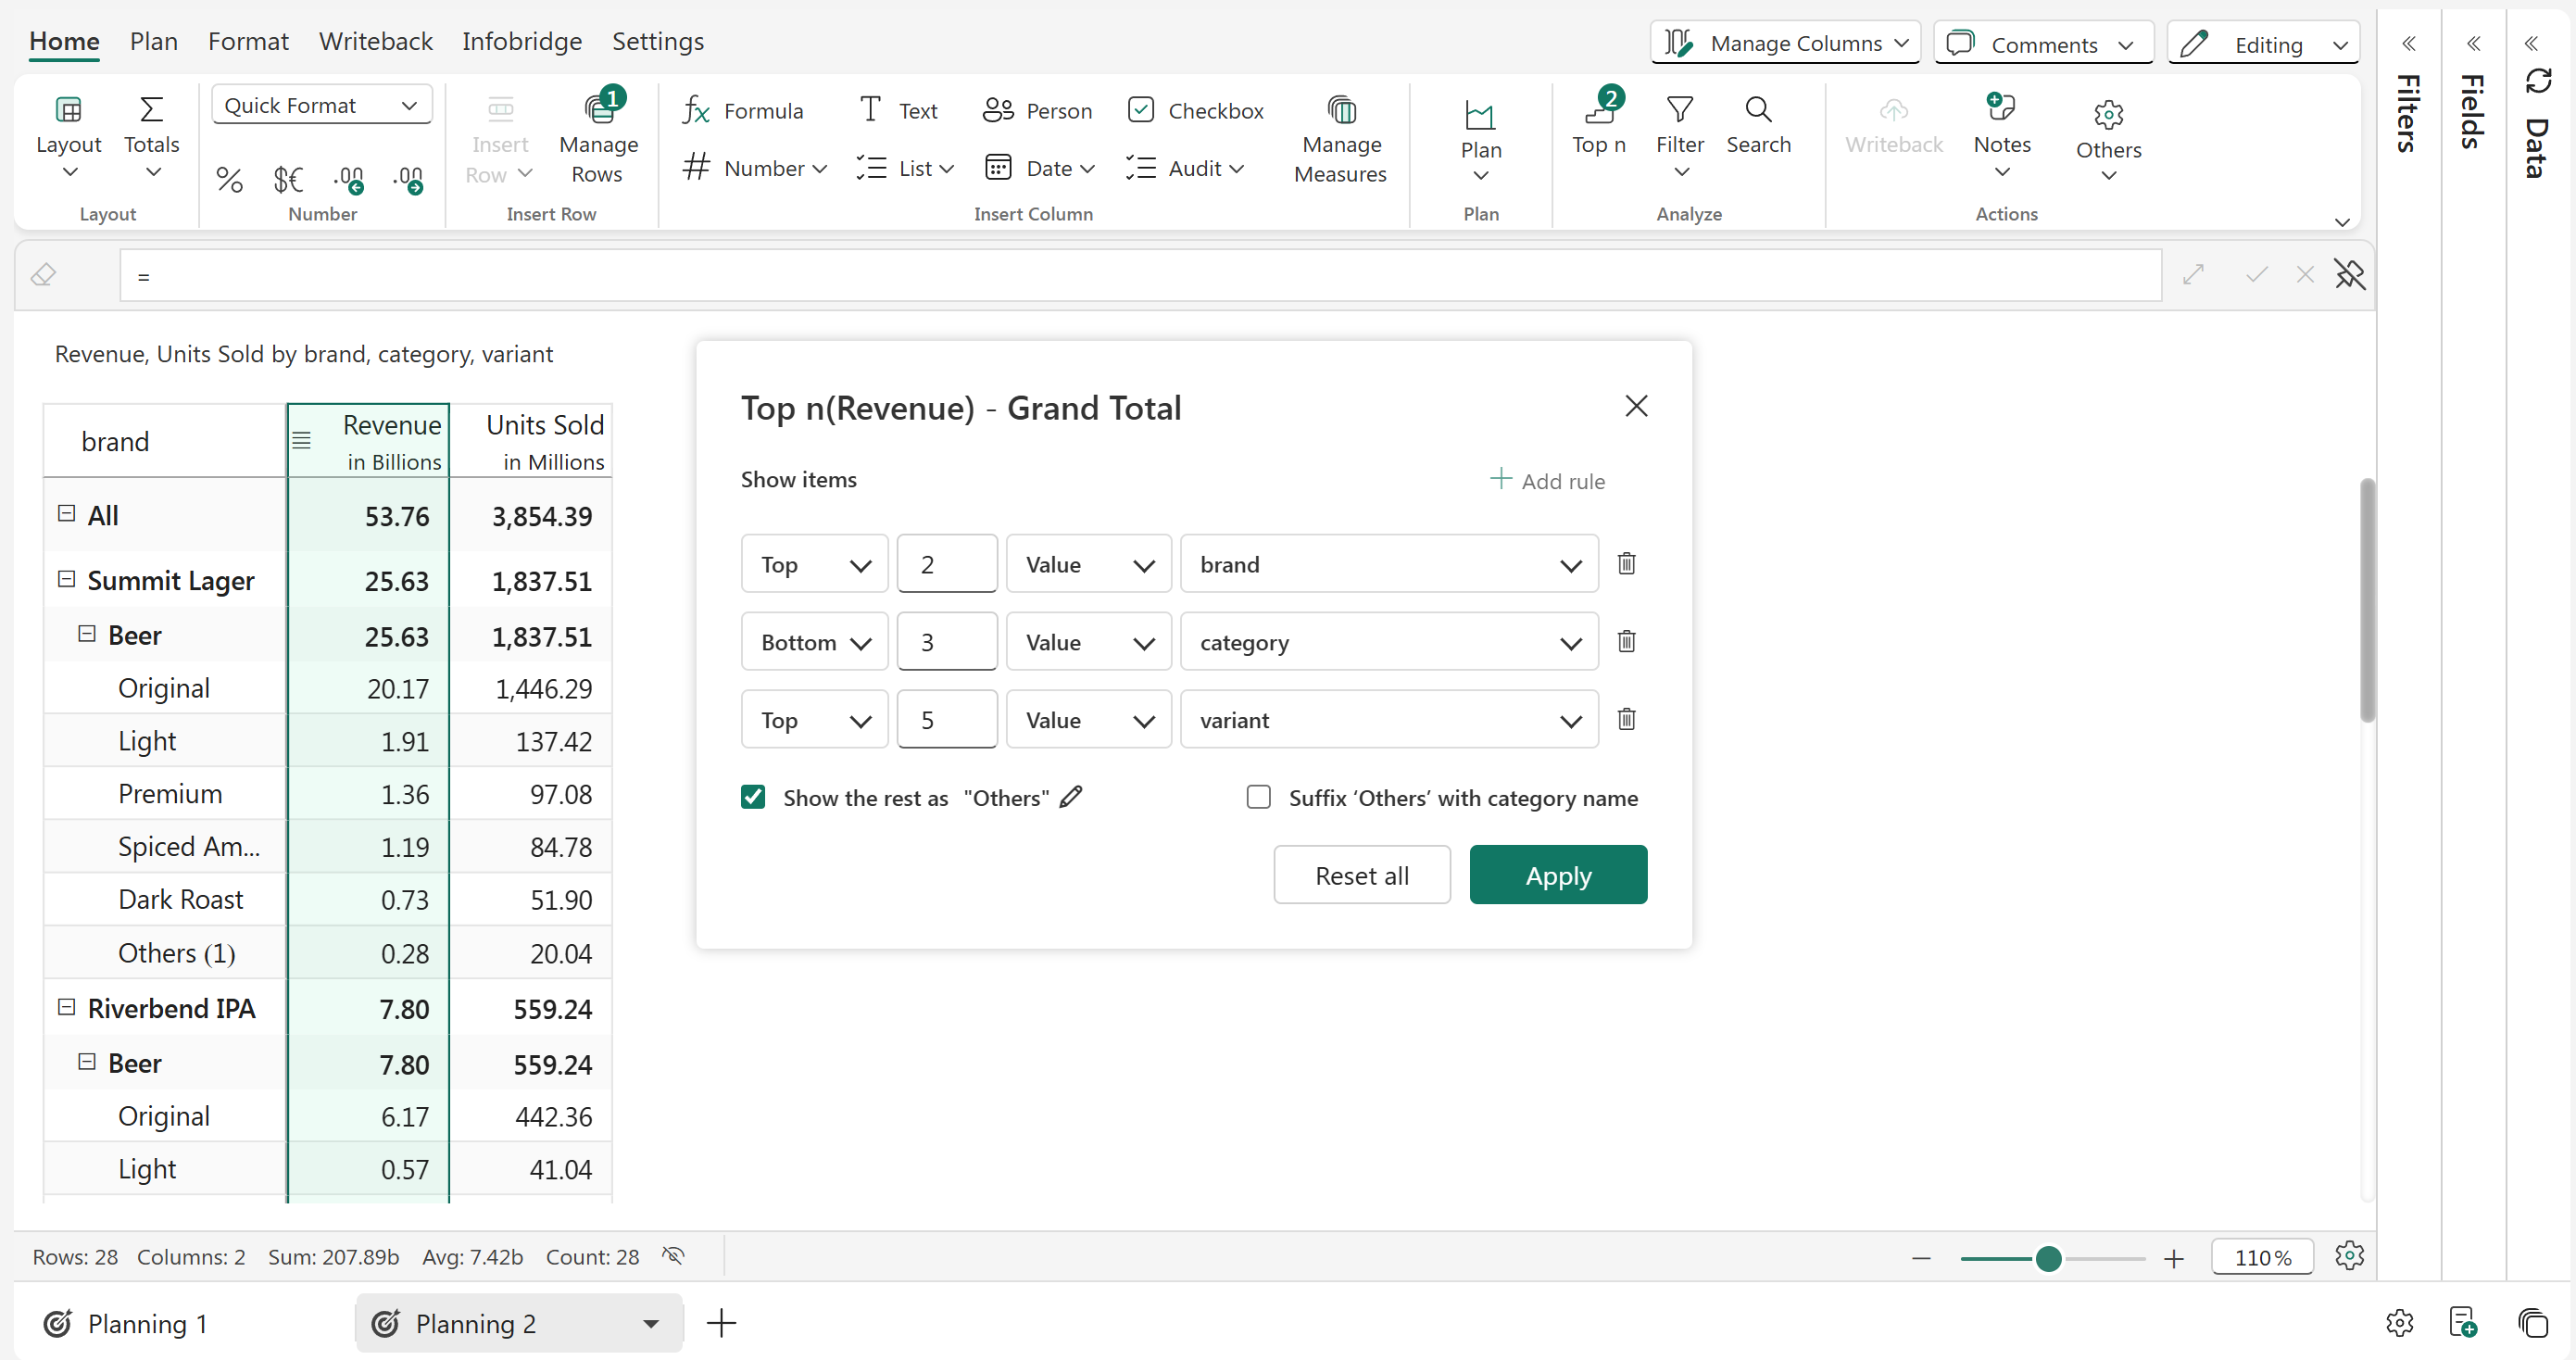Switch to the Writeback ribbon tab
The image size is (2576, 1360).
375,41
